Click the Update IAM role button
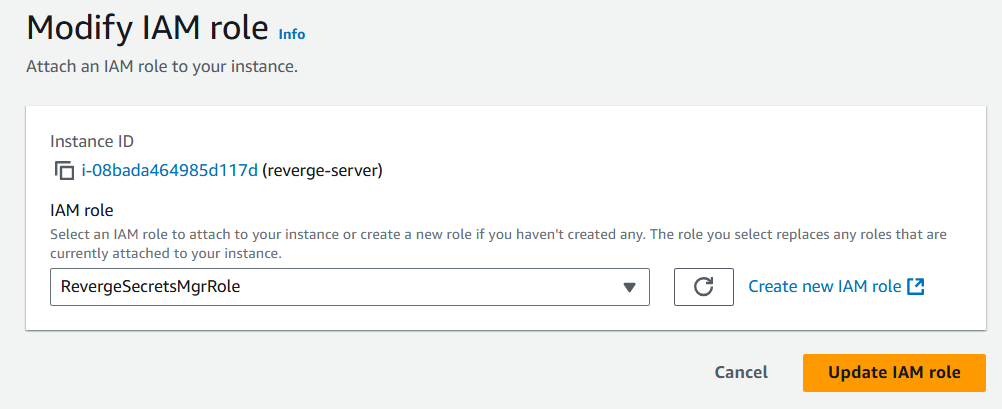This screenshot has height=409, width=1002. point(894,373)
